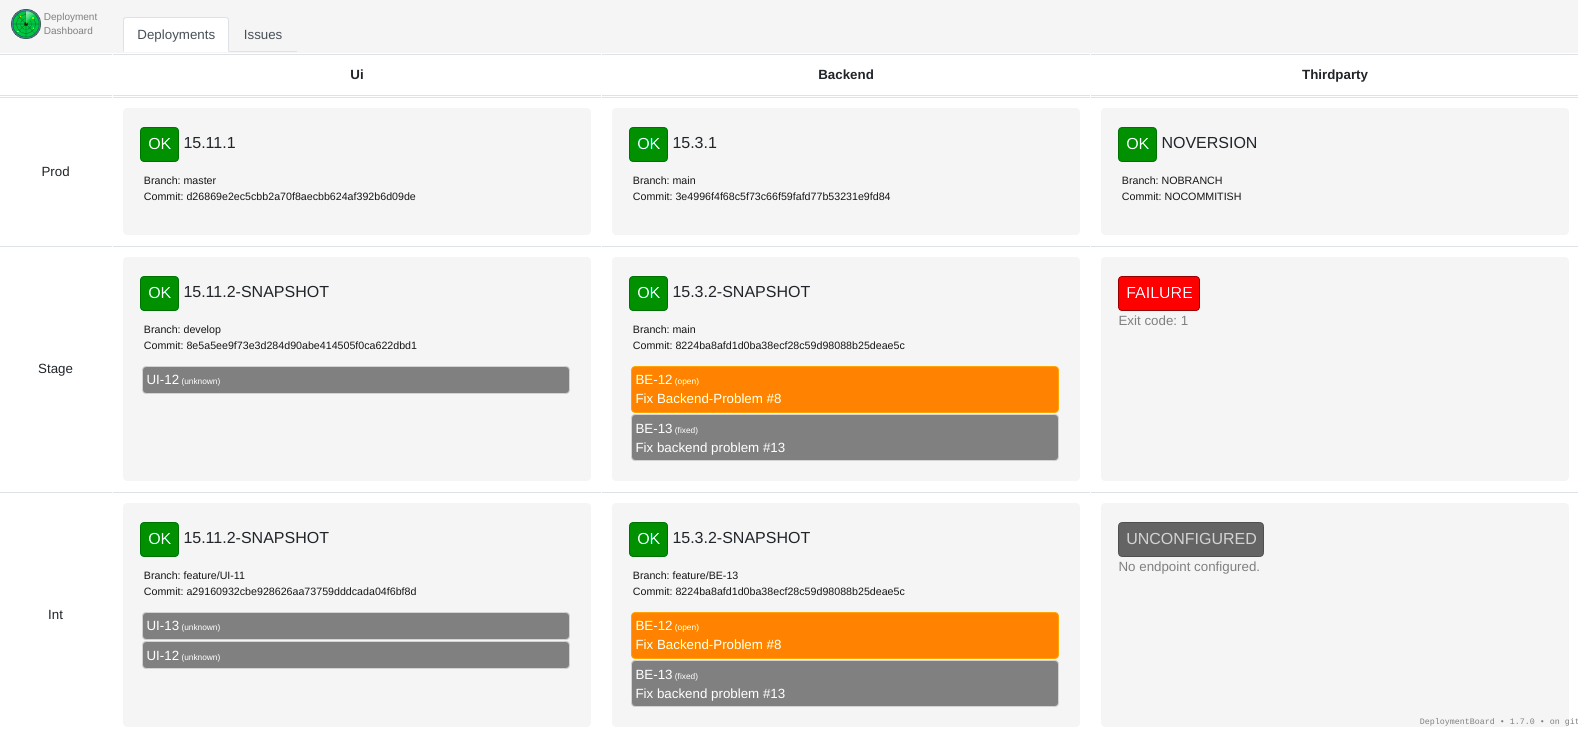Open BE-13 fixed issue in Stage Backend
This screenshot has width=1578, height=730.
pyautogui.click(x=845, y=438)
